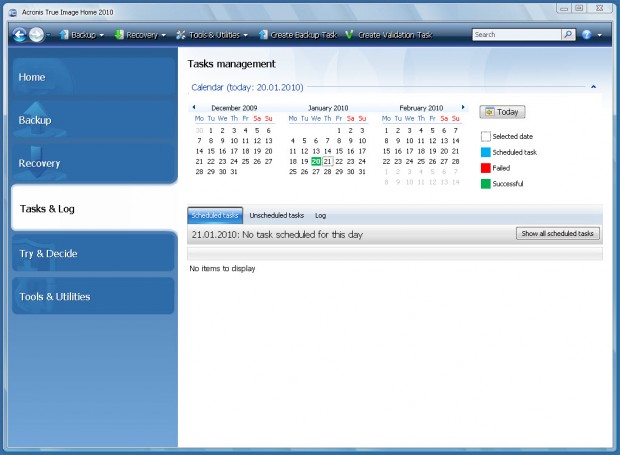The width and height of the screenshot is (620, 455).
Task: Click Create Validation Task in toolbar
Action: [x=389, y=35]
